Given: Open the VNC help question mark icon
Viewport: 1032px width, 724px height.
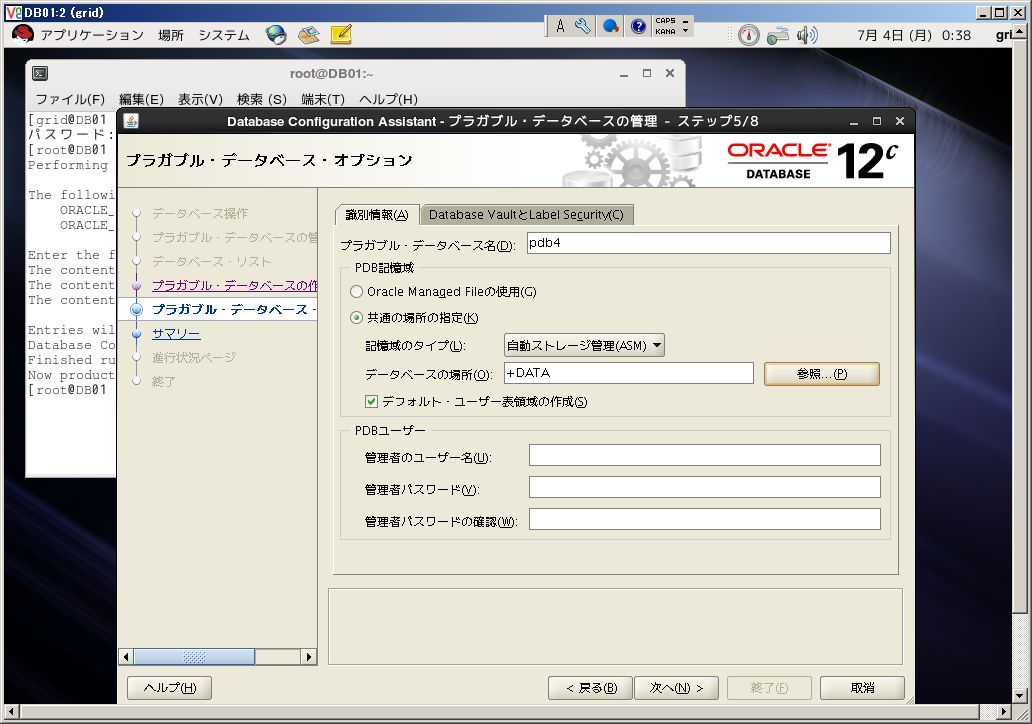Looking at the screenshot, I should pyautogui.click(x=638, y=26).
